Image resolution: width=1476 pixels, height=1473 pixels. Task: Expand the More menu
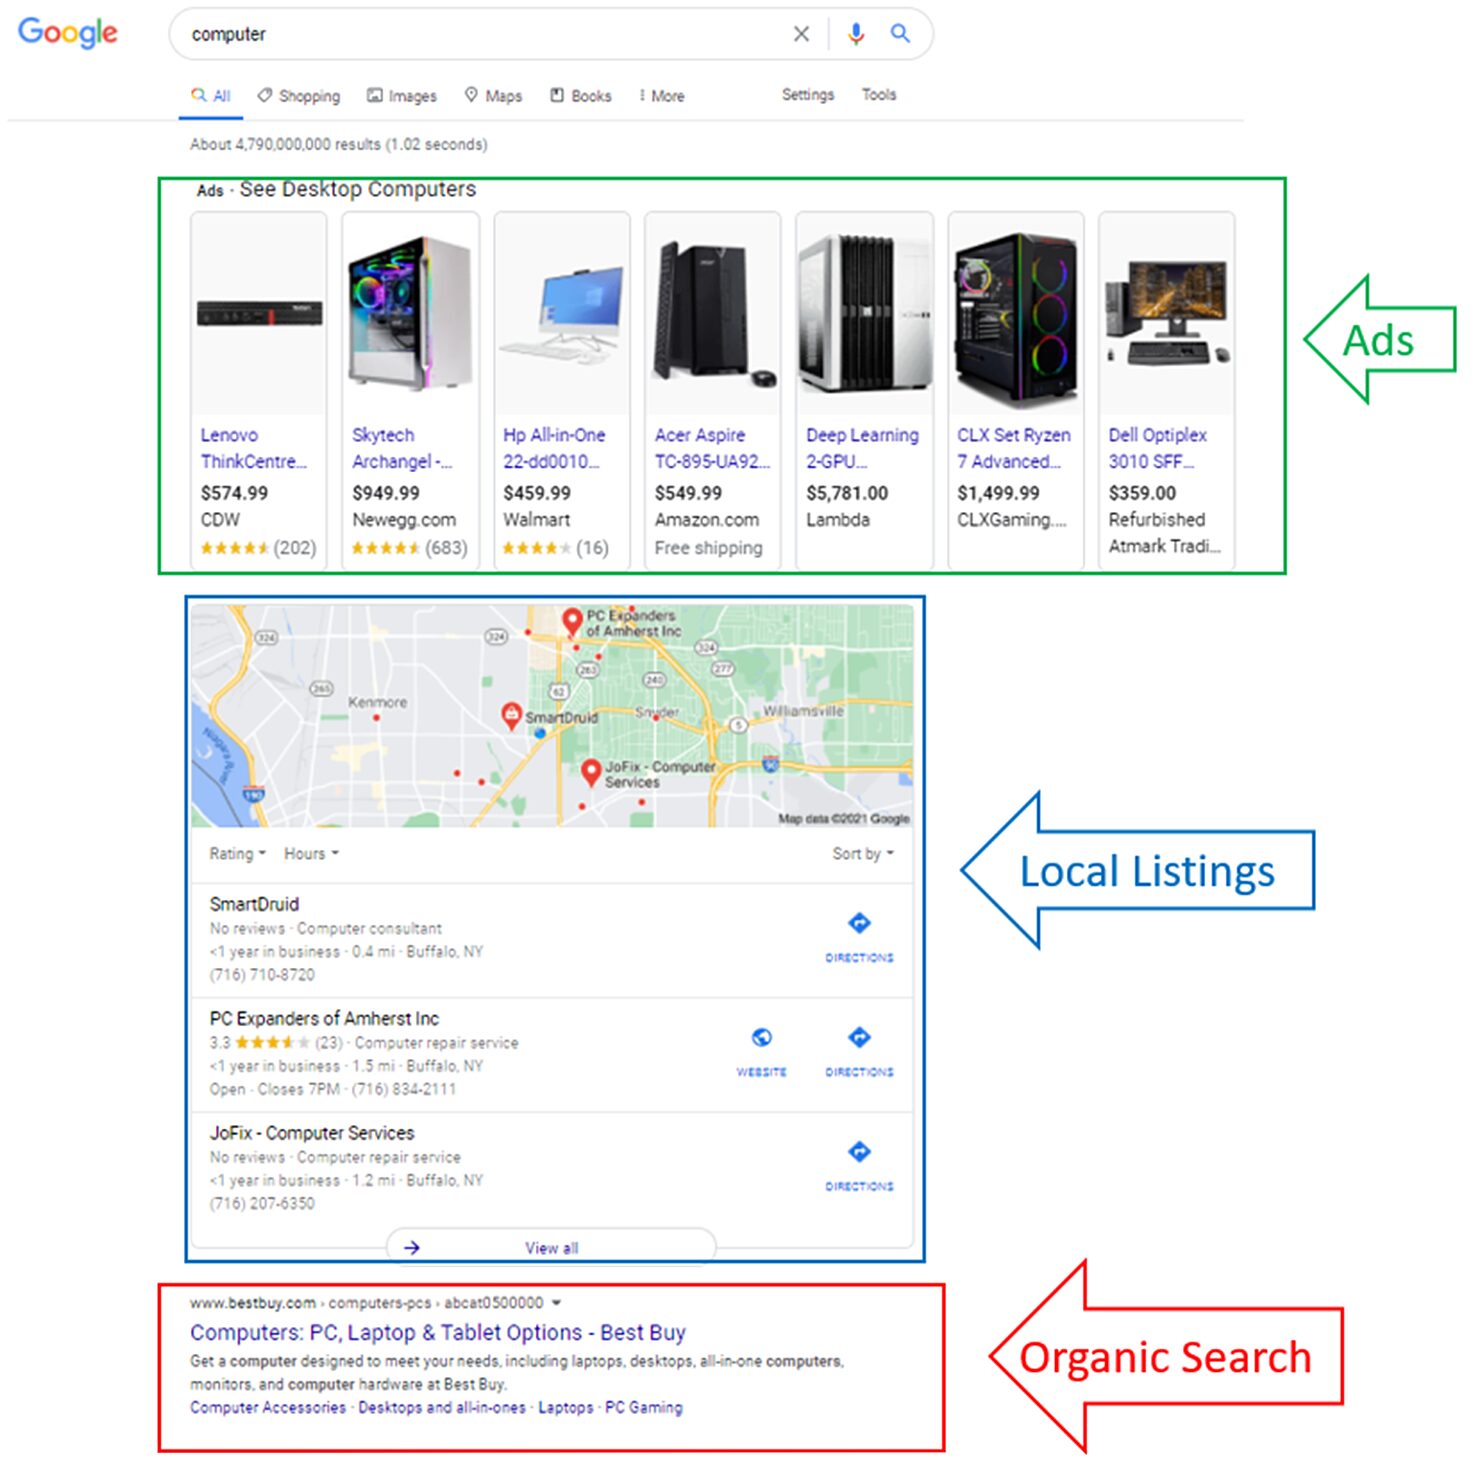coord(662,96)
